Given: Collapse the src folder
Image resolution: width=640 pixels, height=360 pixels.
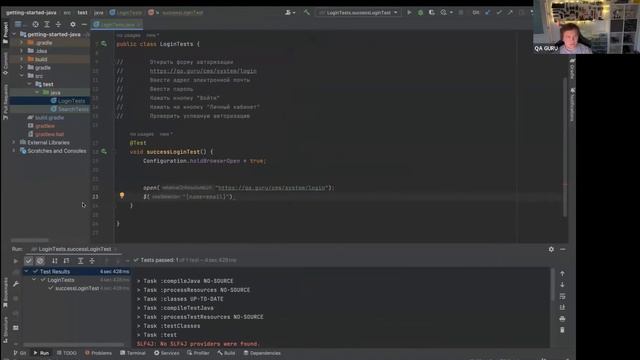Looking at the screenshot, I should point(22,76).
